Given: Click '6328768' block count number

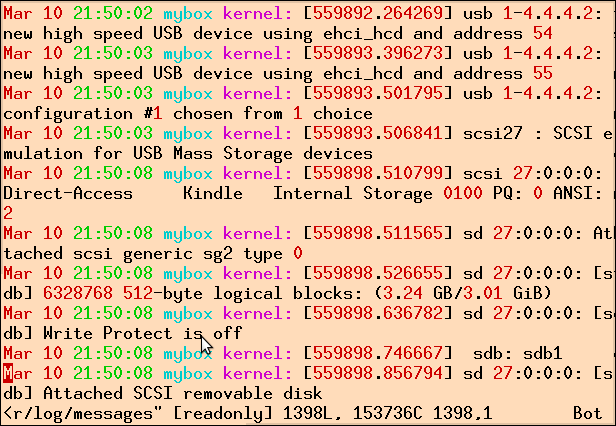Looking at the screenshot, I should point(77,293).
